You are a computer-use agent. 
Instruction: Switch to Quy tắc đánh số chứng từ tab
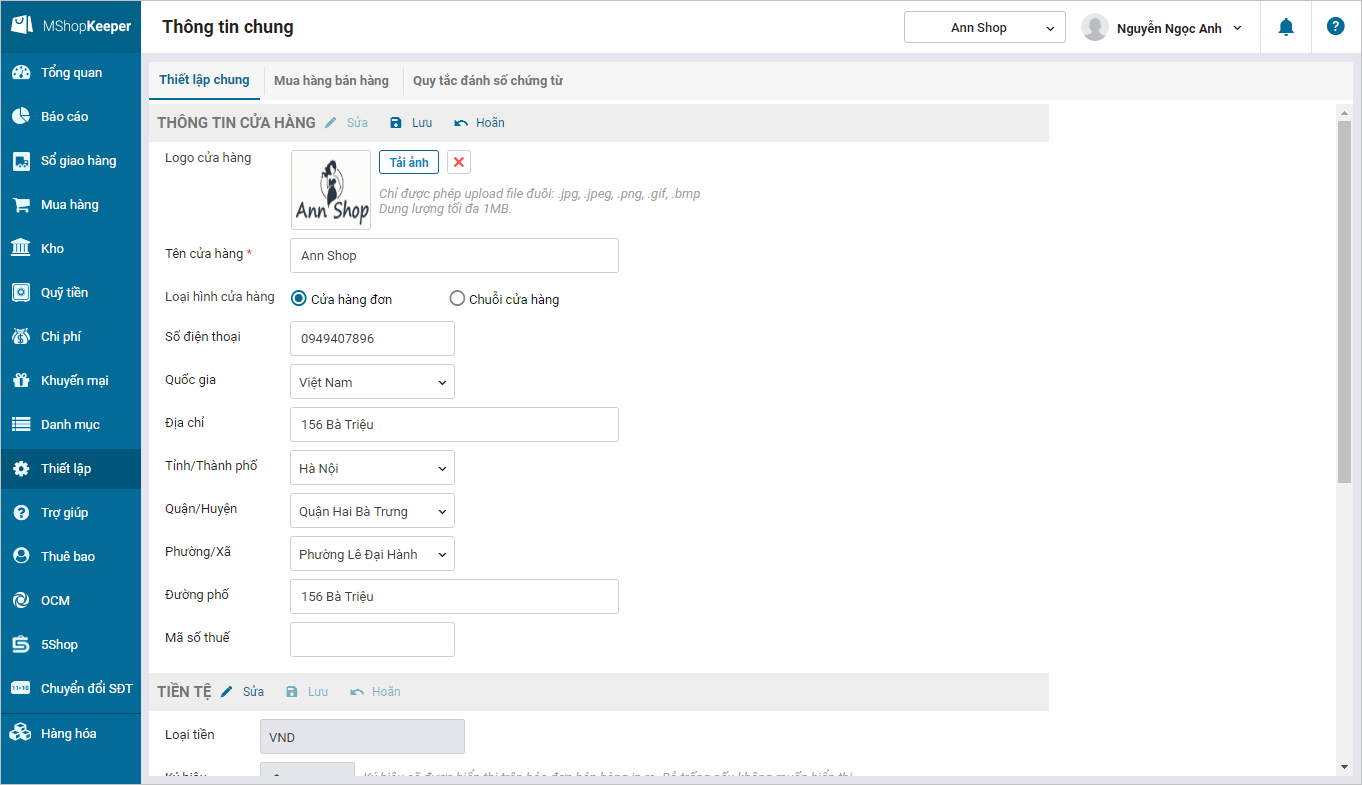(x=488, y=81)
